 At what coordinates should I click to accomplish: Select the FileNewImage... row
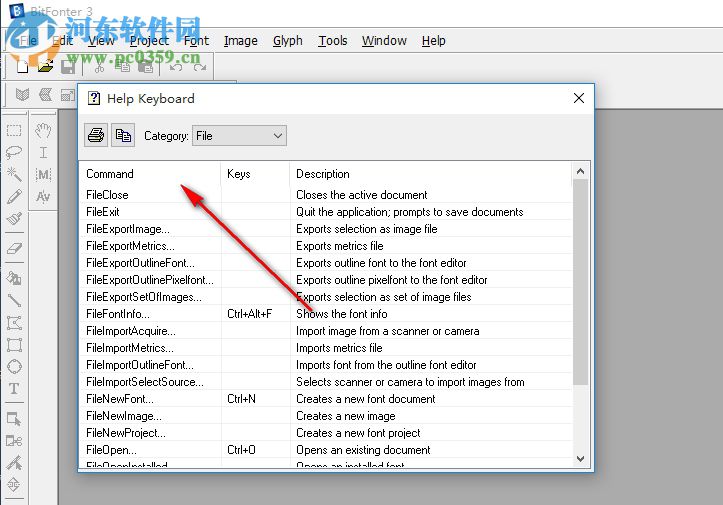click(326, 416)
